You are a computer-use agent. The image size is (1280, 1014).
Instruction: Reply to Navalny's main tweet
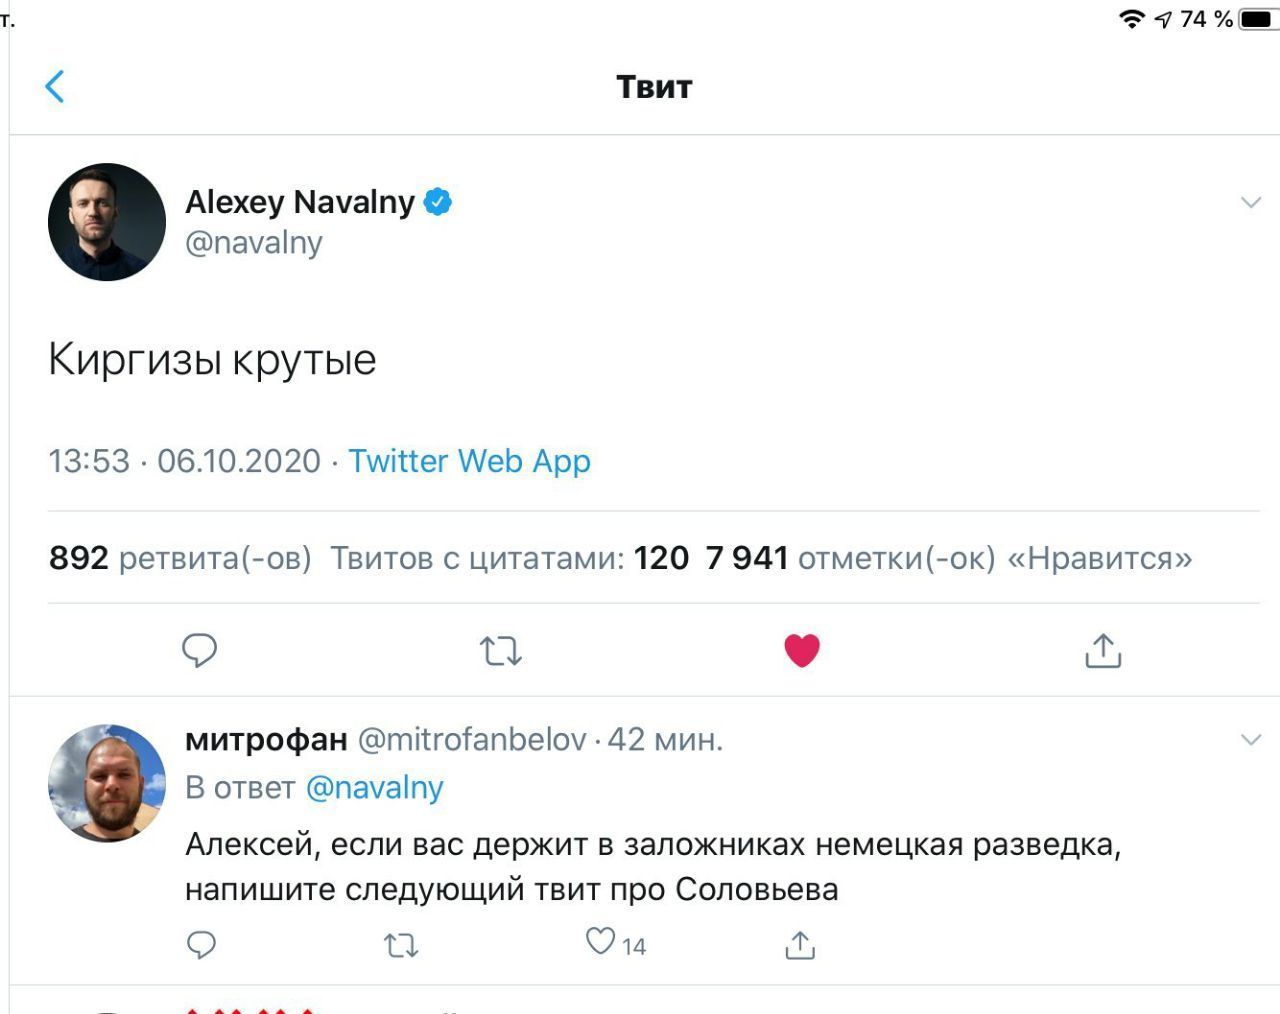[199, 651]
